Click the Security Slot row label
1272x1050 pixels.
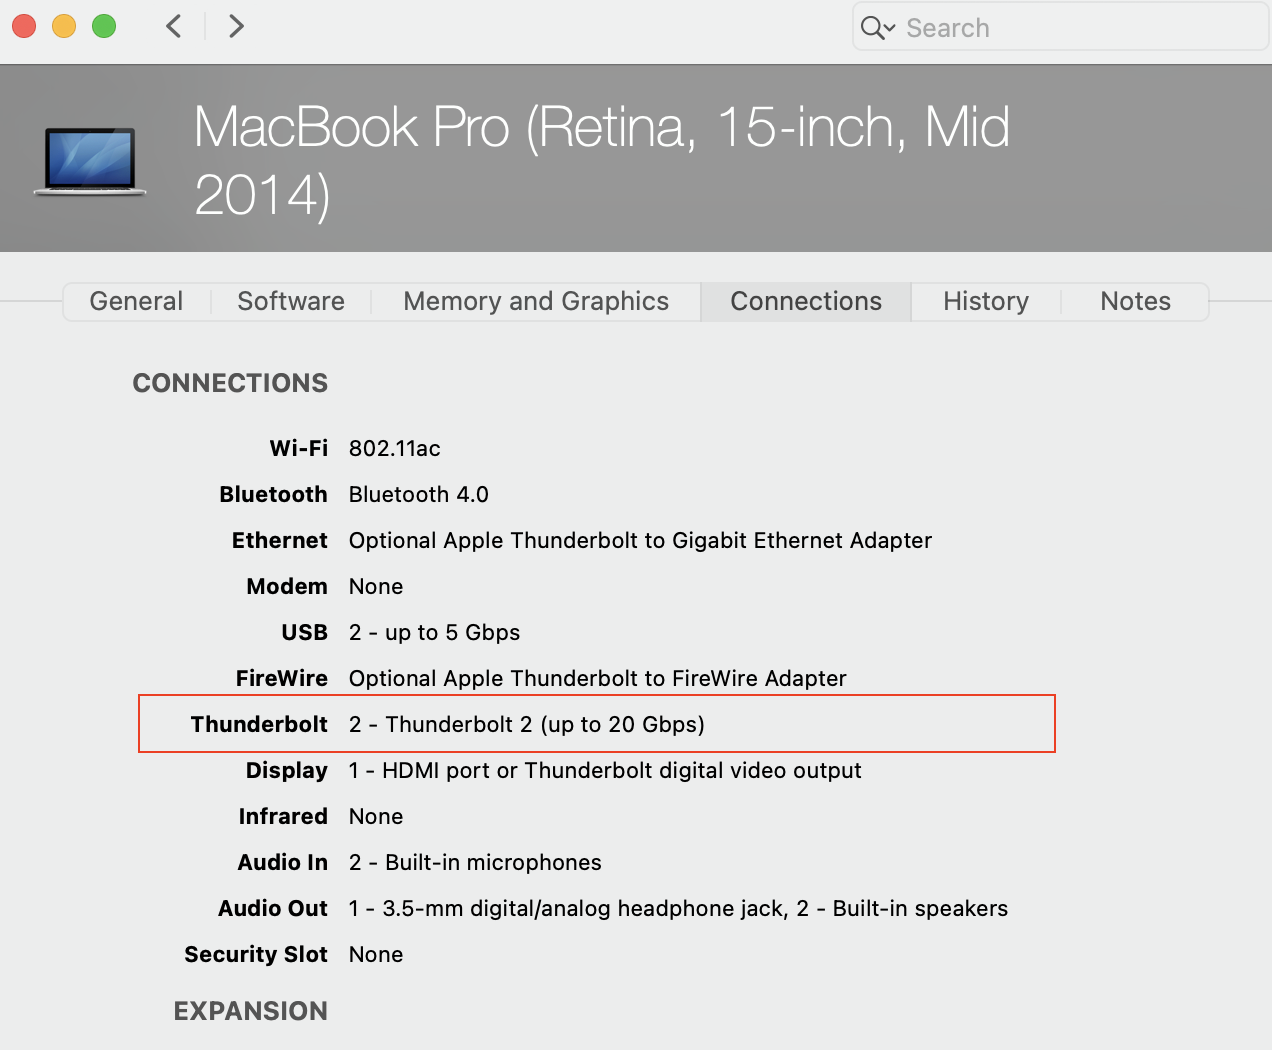pyautogui.click(x=256, y=954)
